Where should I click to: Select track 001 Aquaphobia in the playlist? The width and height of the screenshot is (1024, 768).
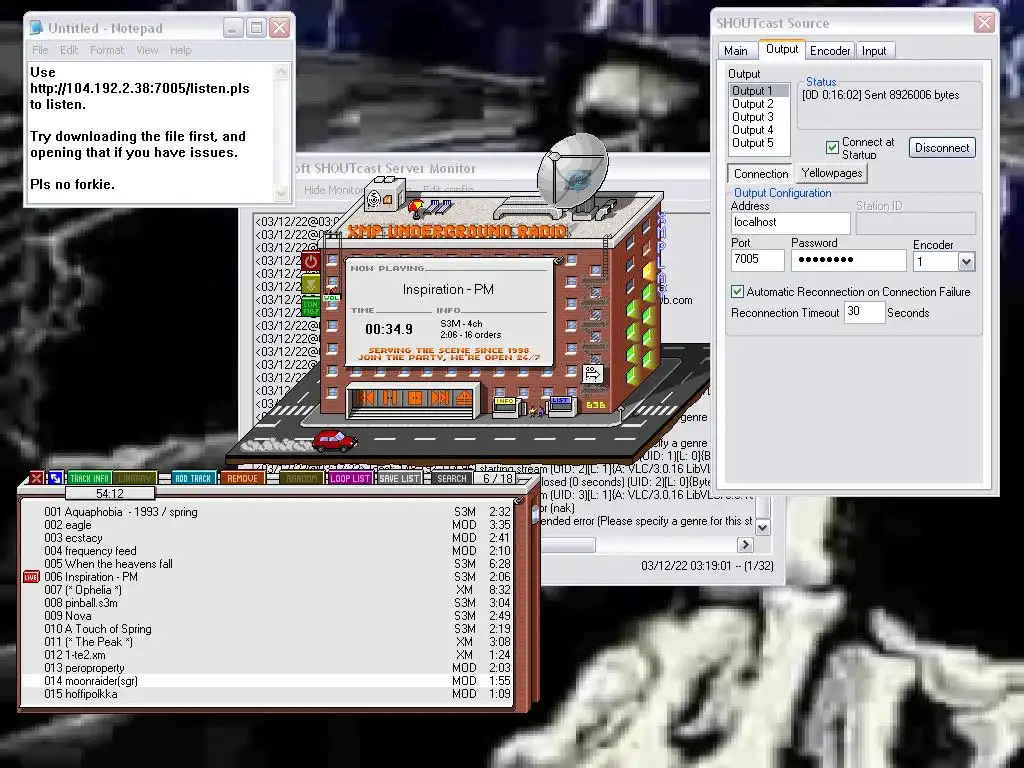(x=268, y=512)
